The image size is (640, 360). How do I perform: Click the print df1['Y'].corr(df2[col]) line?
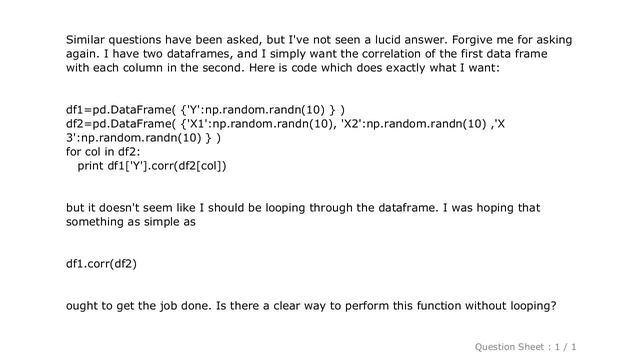[152, 166]
